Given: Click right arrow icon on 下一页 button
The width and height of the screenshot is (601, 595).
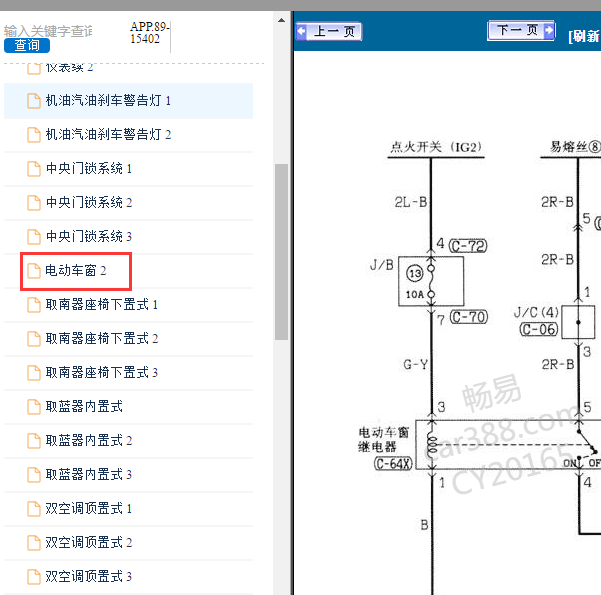Looking at the screenshot, I should [x=549, y=30].
